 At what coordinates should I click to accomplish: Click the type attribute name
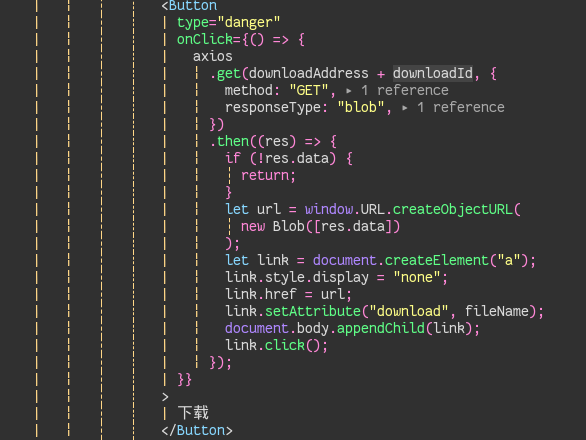(x=193, y=22)
